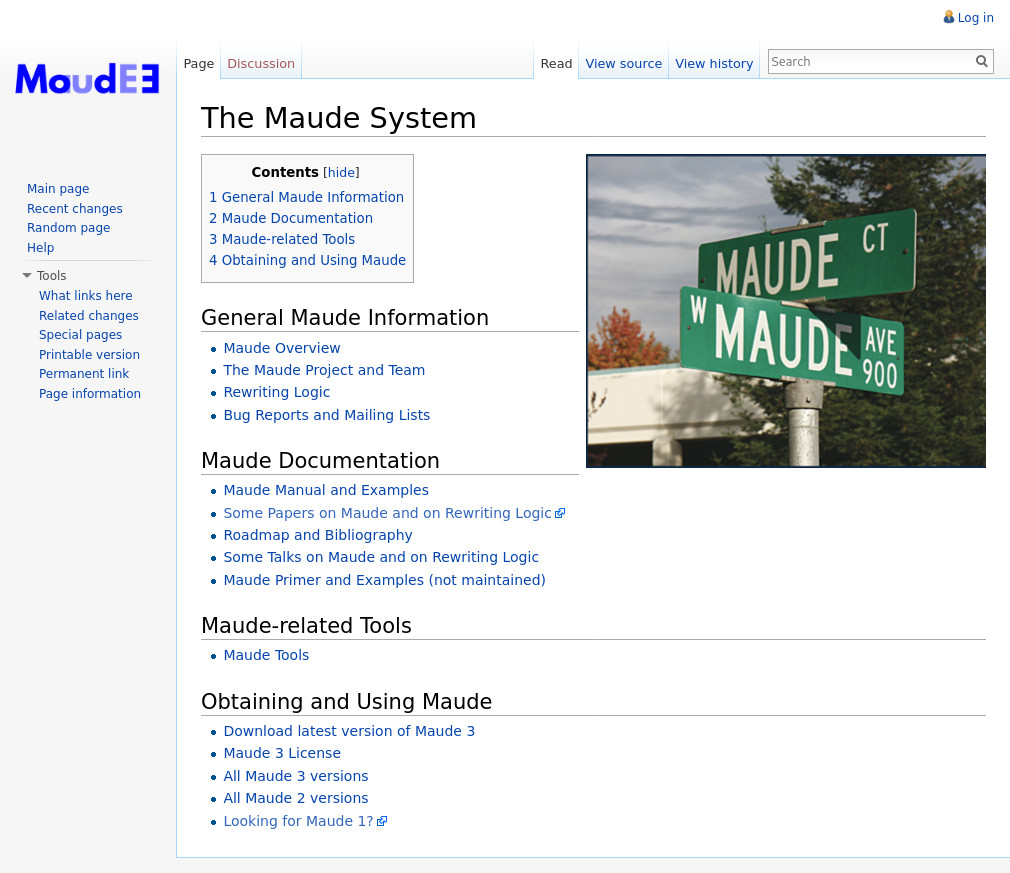1010x873 pixels.
Task: Open Printable version in sidebar
Action: [89, 355]
